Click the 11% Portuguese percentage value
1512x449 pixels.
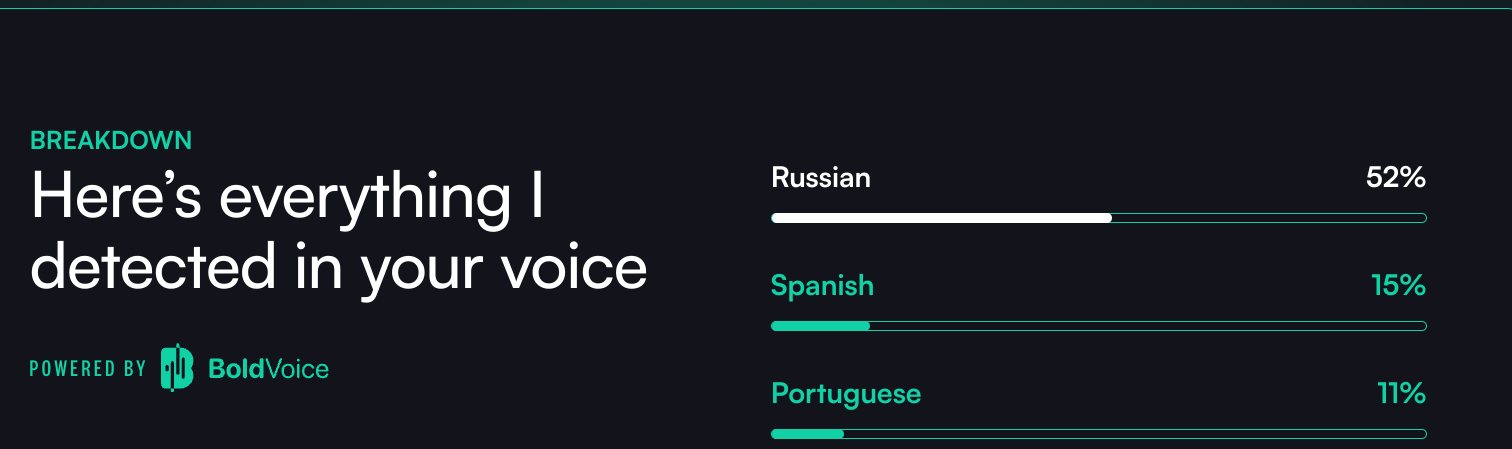(1401, 394)
